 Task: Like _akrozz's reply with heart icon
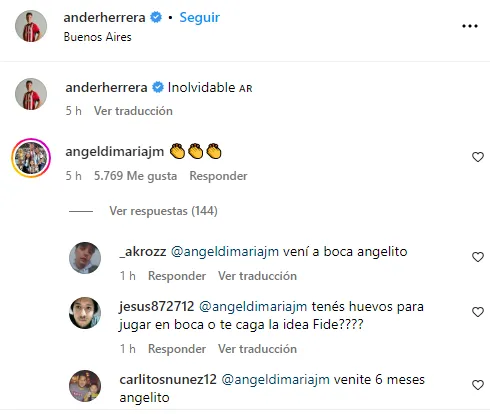pos(478,257)
